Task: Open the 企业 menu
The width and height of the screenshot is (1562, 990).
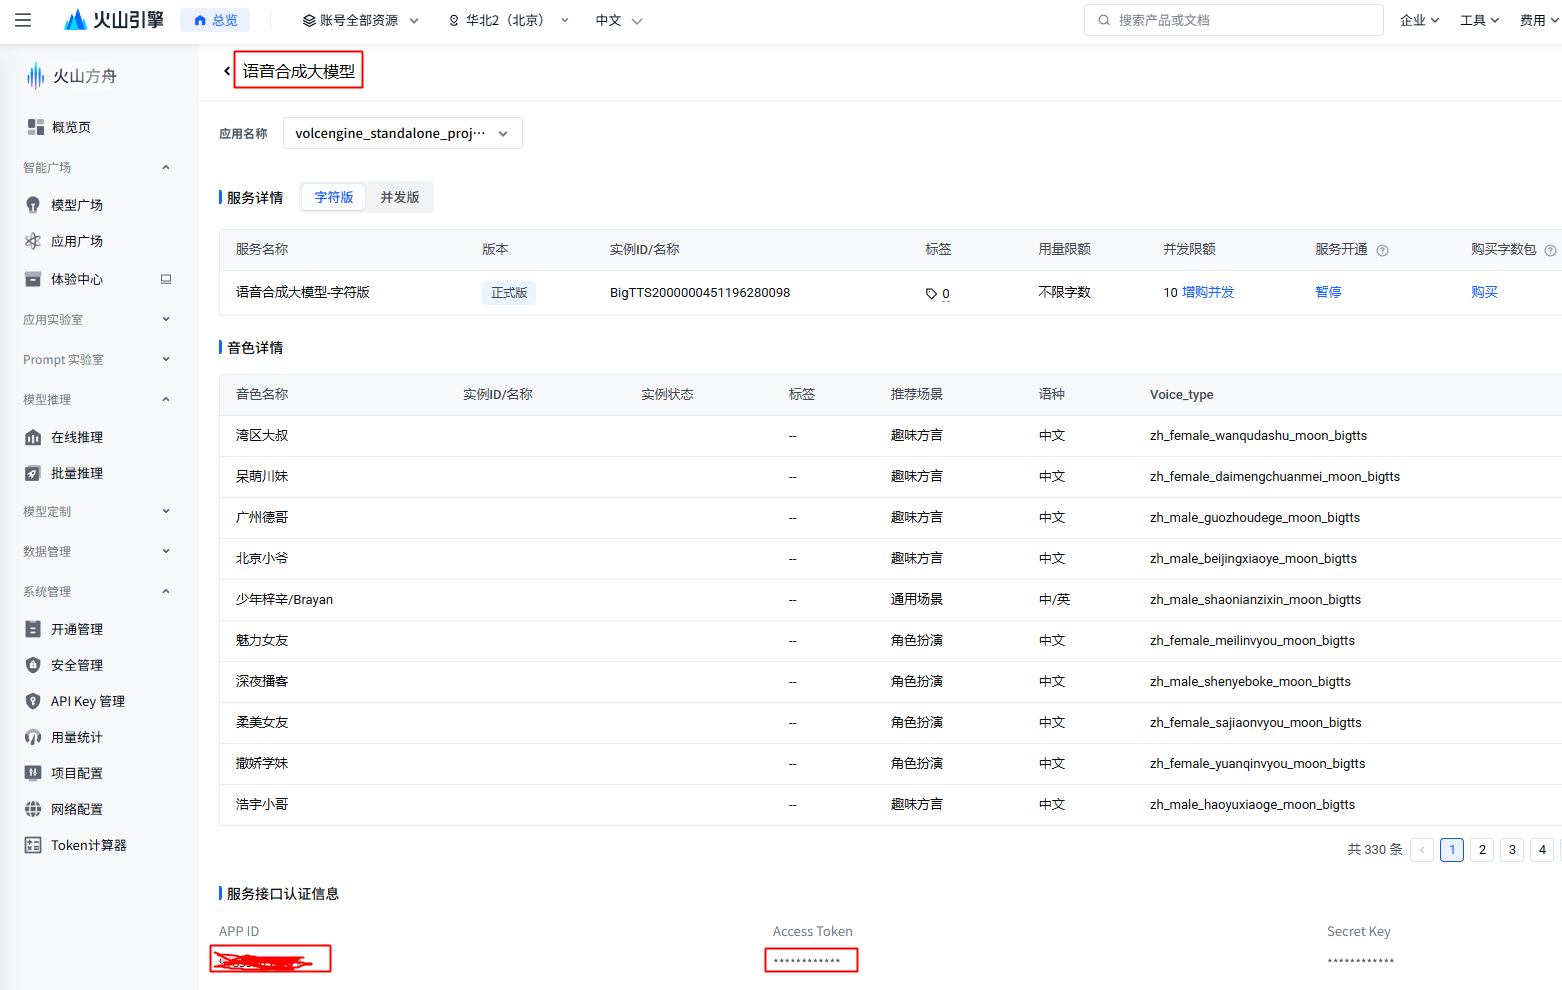Action: (x=1419, y=20)
